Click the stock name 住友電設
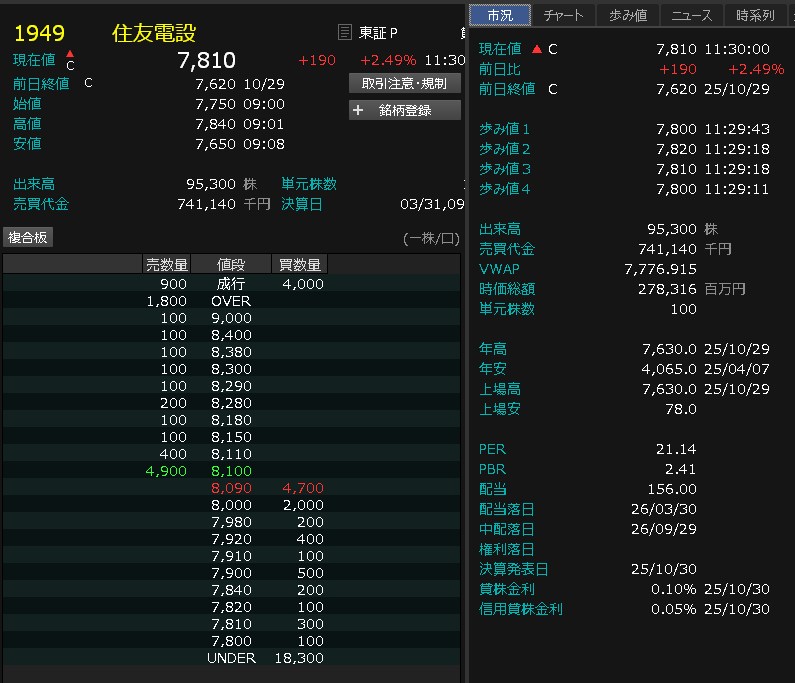Screen dimensions: 795x683 (154, 33)
